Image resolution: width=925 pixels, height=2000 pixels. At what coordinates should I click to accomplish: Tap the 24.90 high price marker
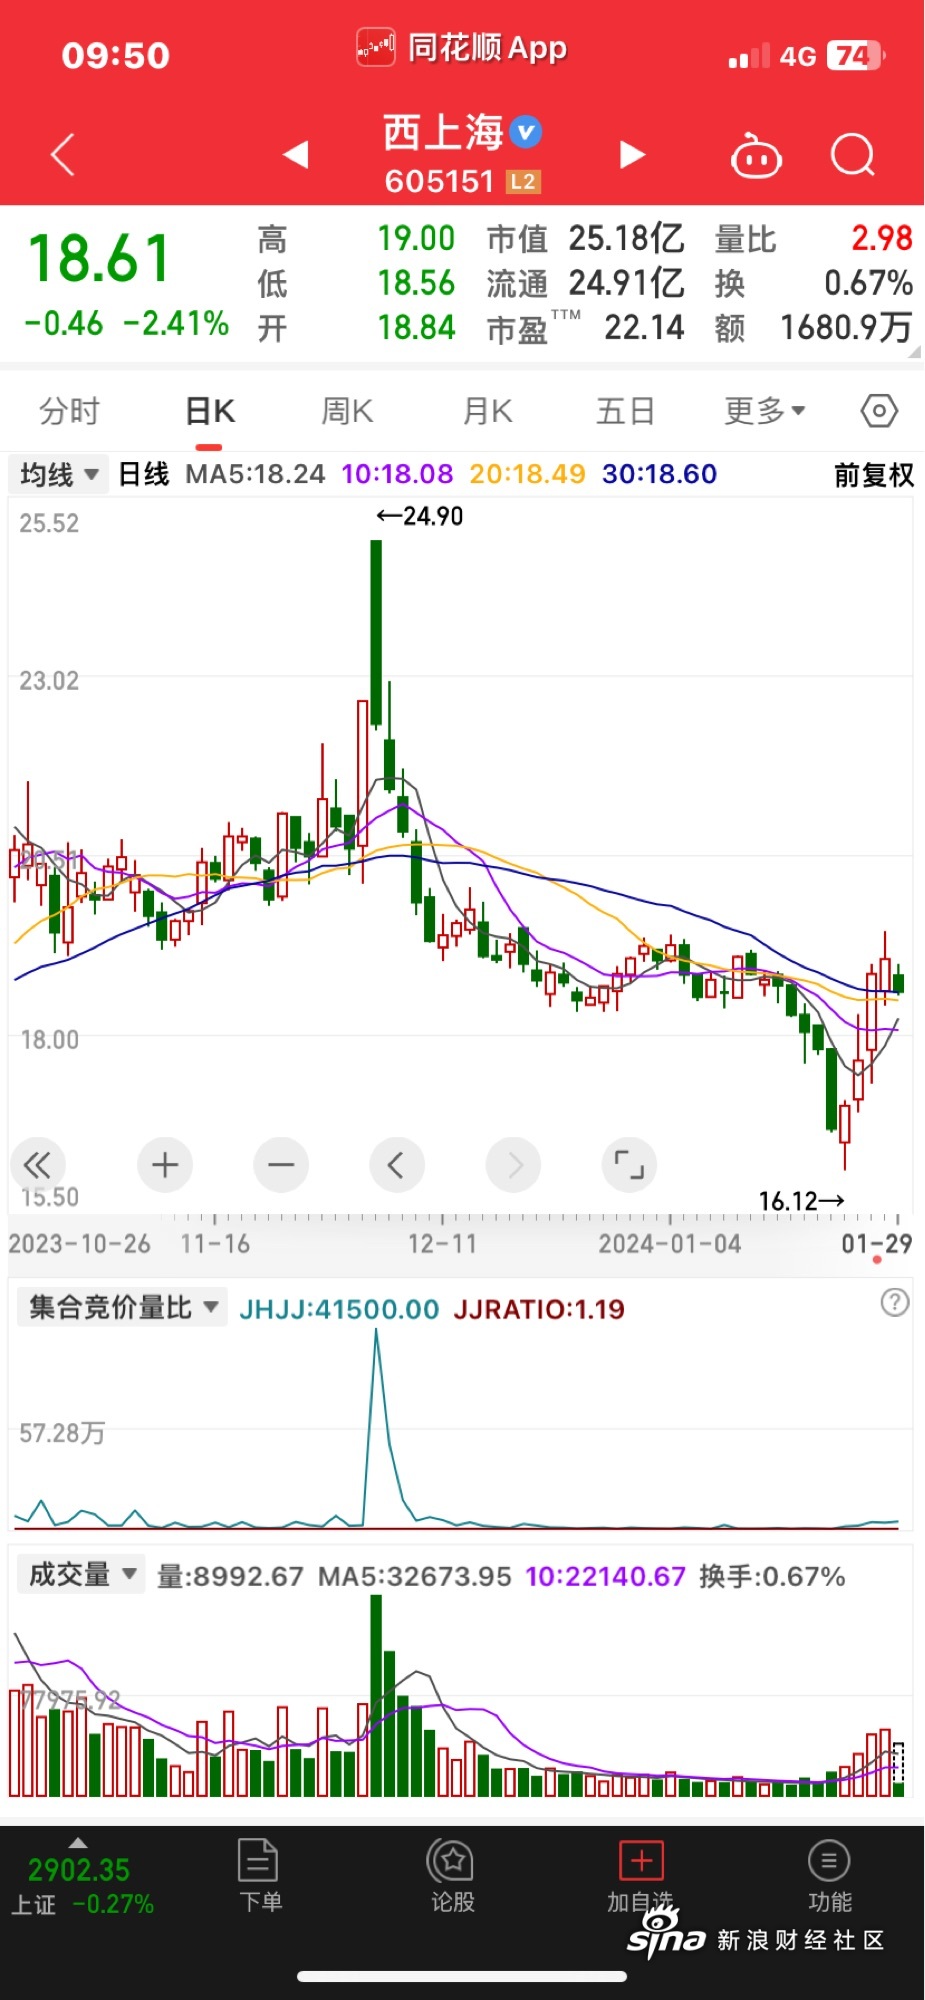coord(420,516)
